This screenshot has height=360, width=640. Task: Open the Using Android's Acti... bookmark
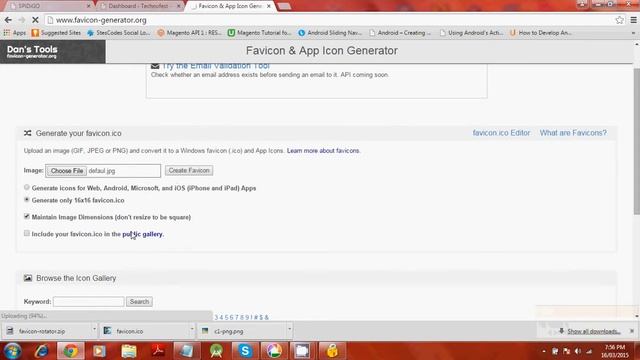click(x=471, y=33)
